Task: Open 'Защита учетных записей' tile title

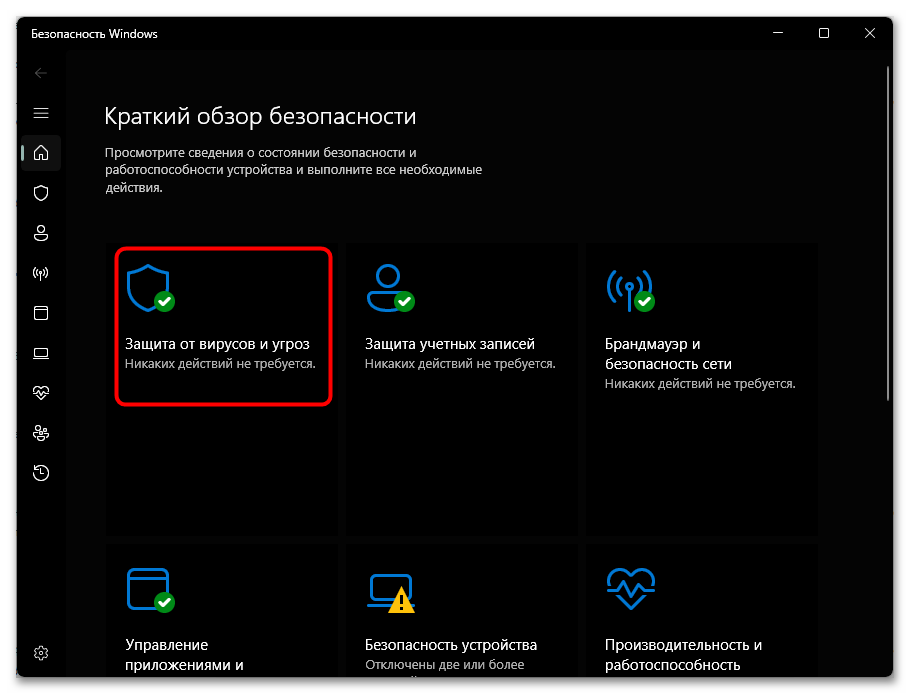Action: click(x=450, y=344)
